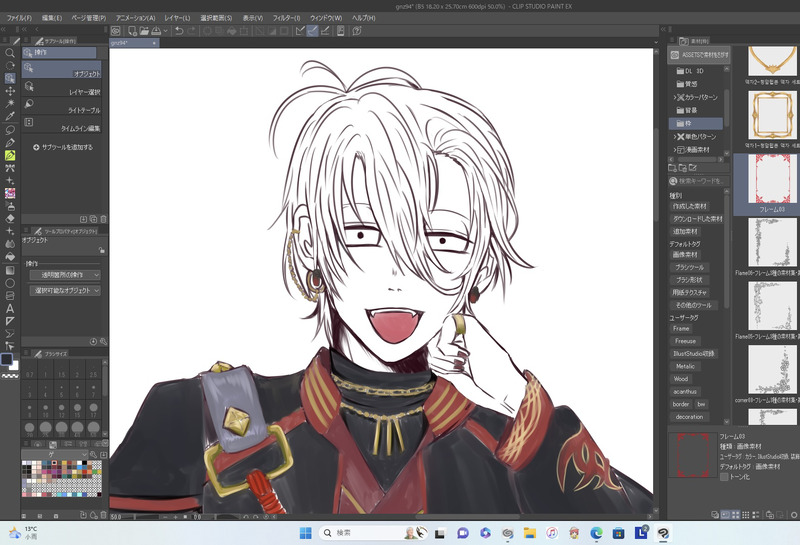This screenshot has width=800, height=545.
Task: Select the Blend tool icon
Action: click(10, 244)
